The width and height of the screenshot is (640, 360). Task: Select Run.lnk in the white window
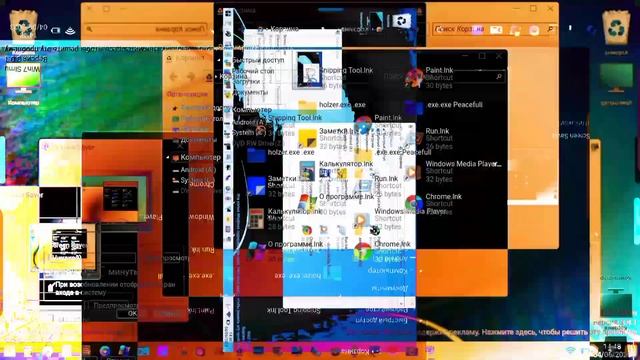386,178
